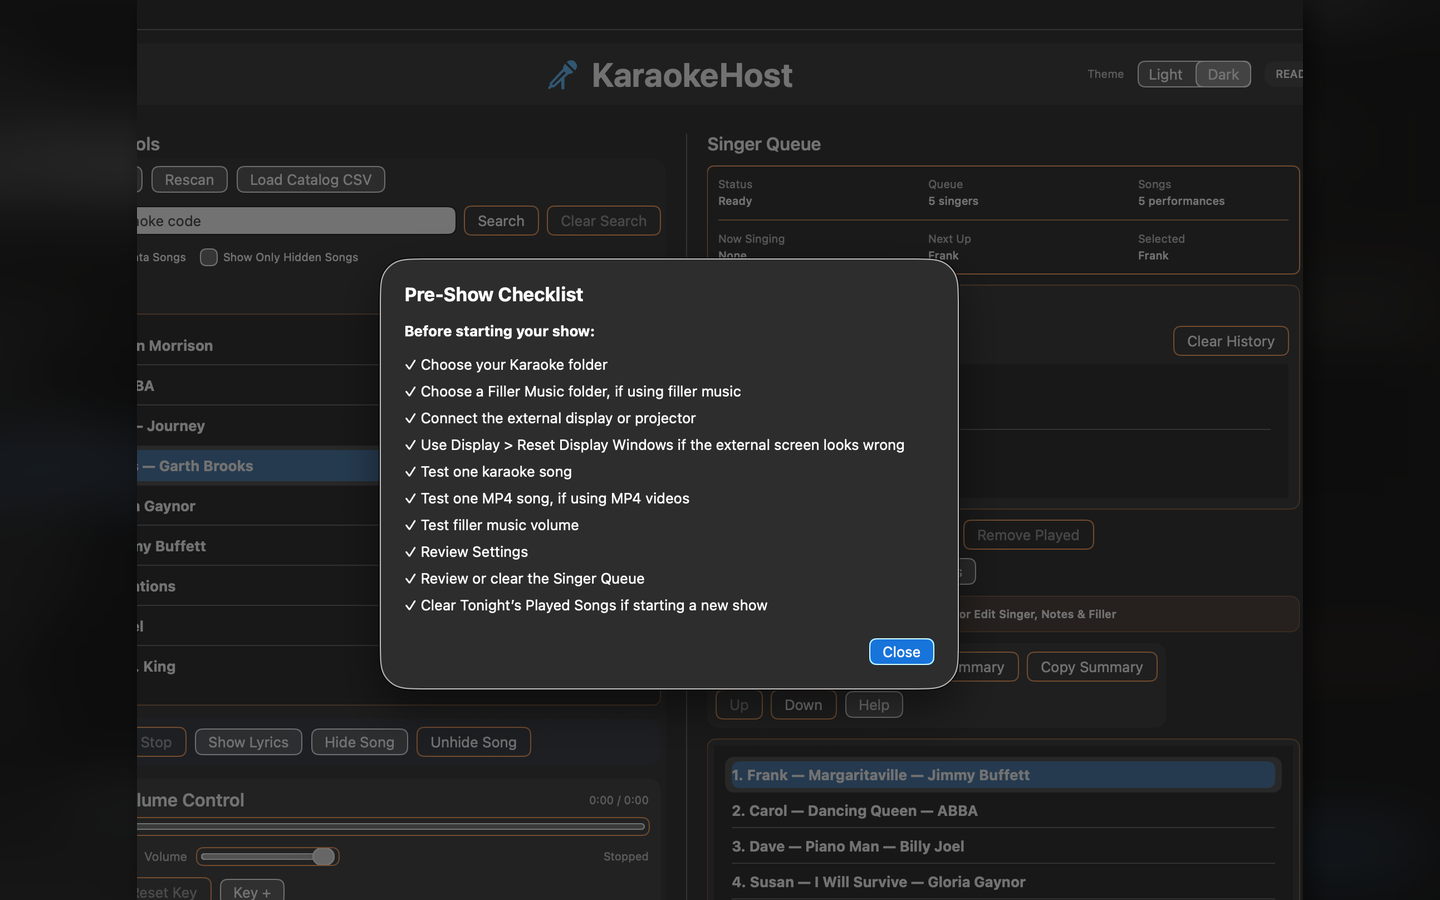1440x900 pixels.
Task: Select the Buffett song row
Action: tap(258, 546)
